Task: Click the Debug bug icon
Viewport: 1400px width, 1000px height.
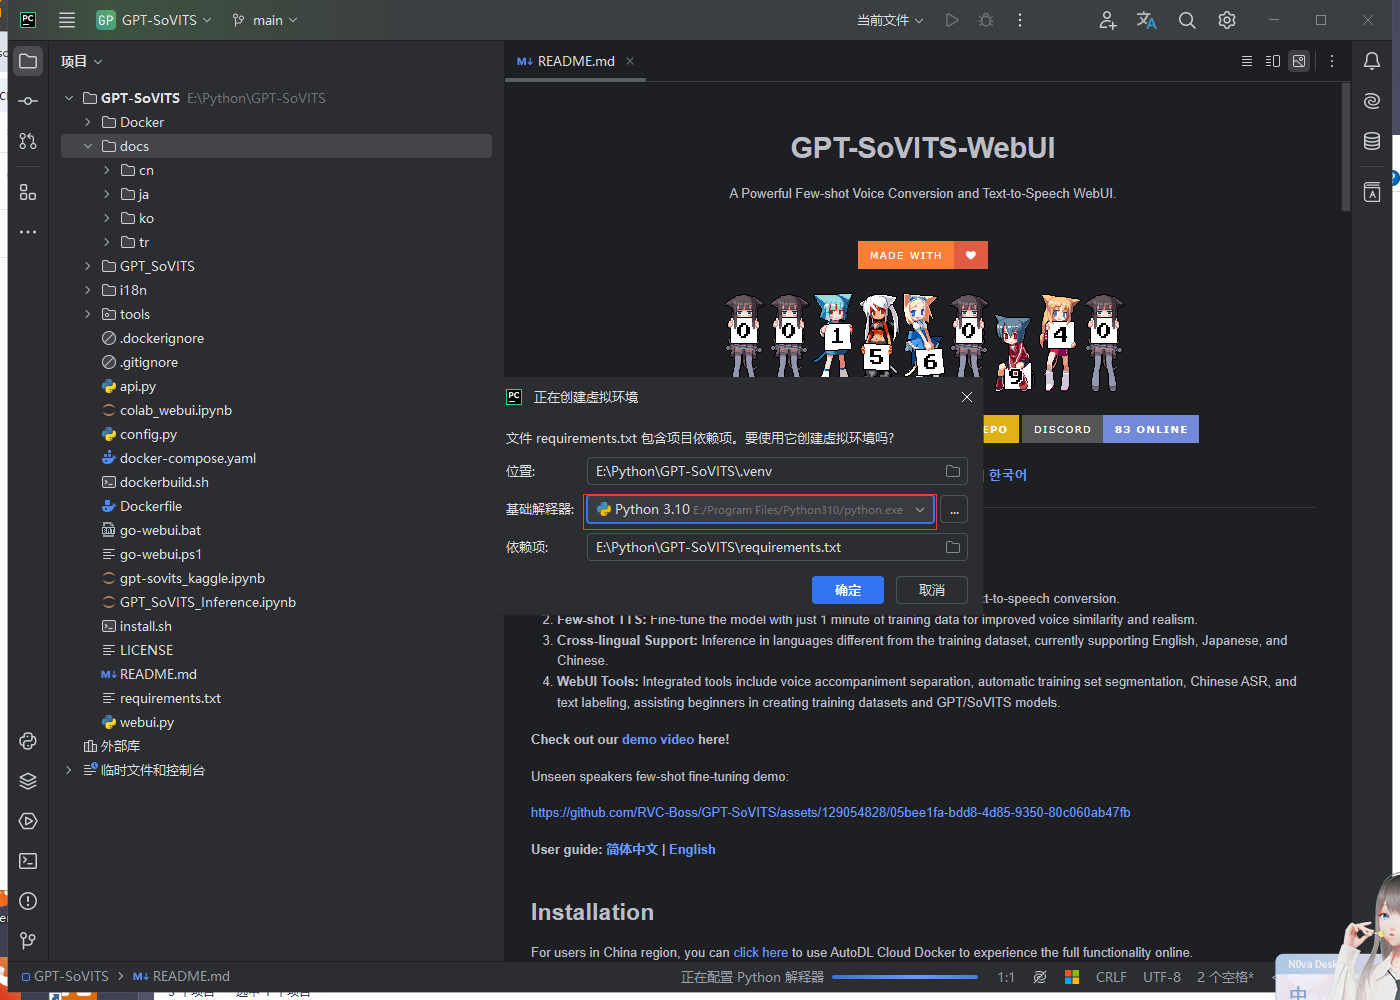Action: (986, 20)
